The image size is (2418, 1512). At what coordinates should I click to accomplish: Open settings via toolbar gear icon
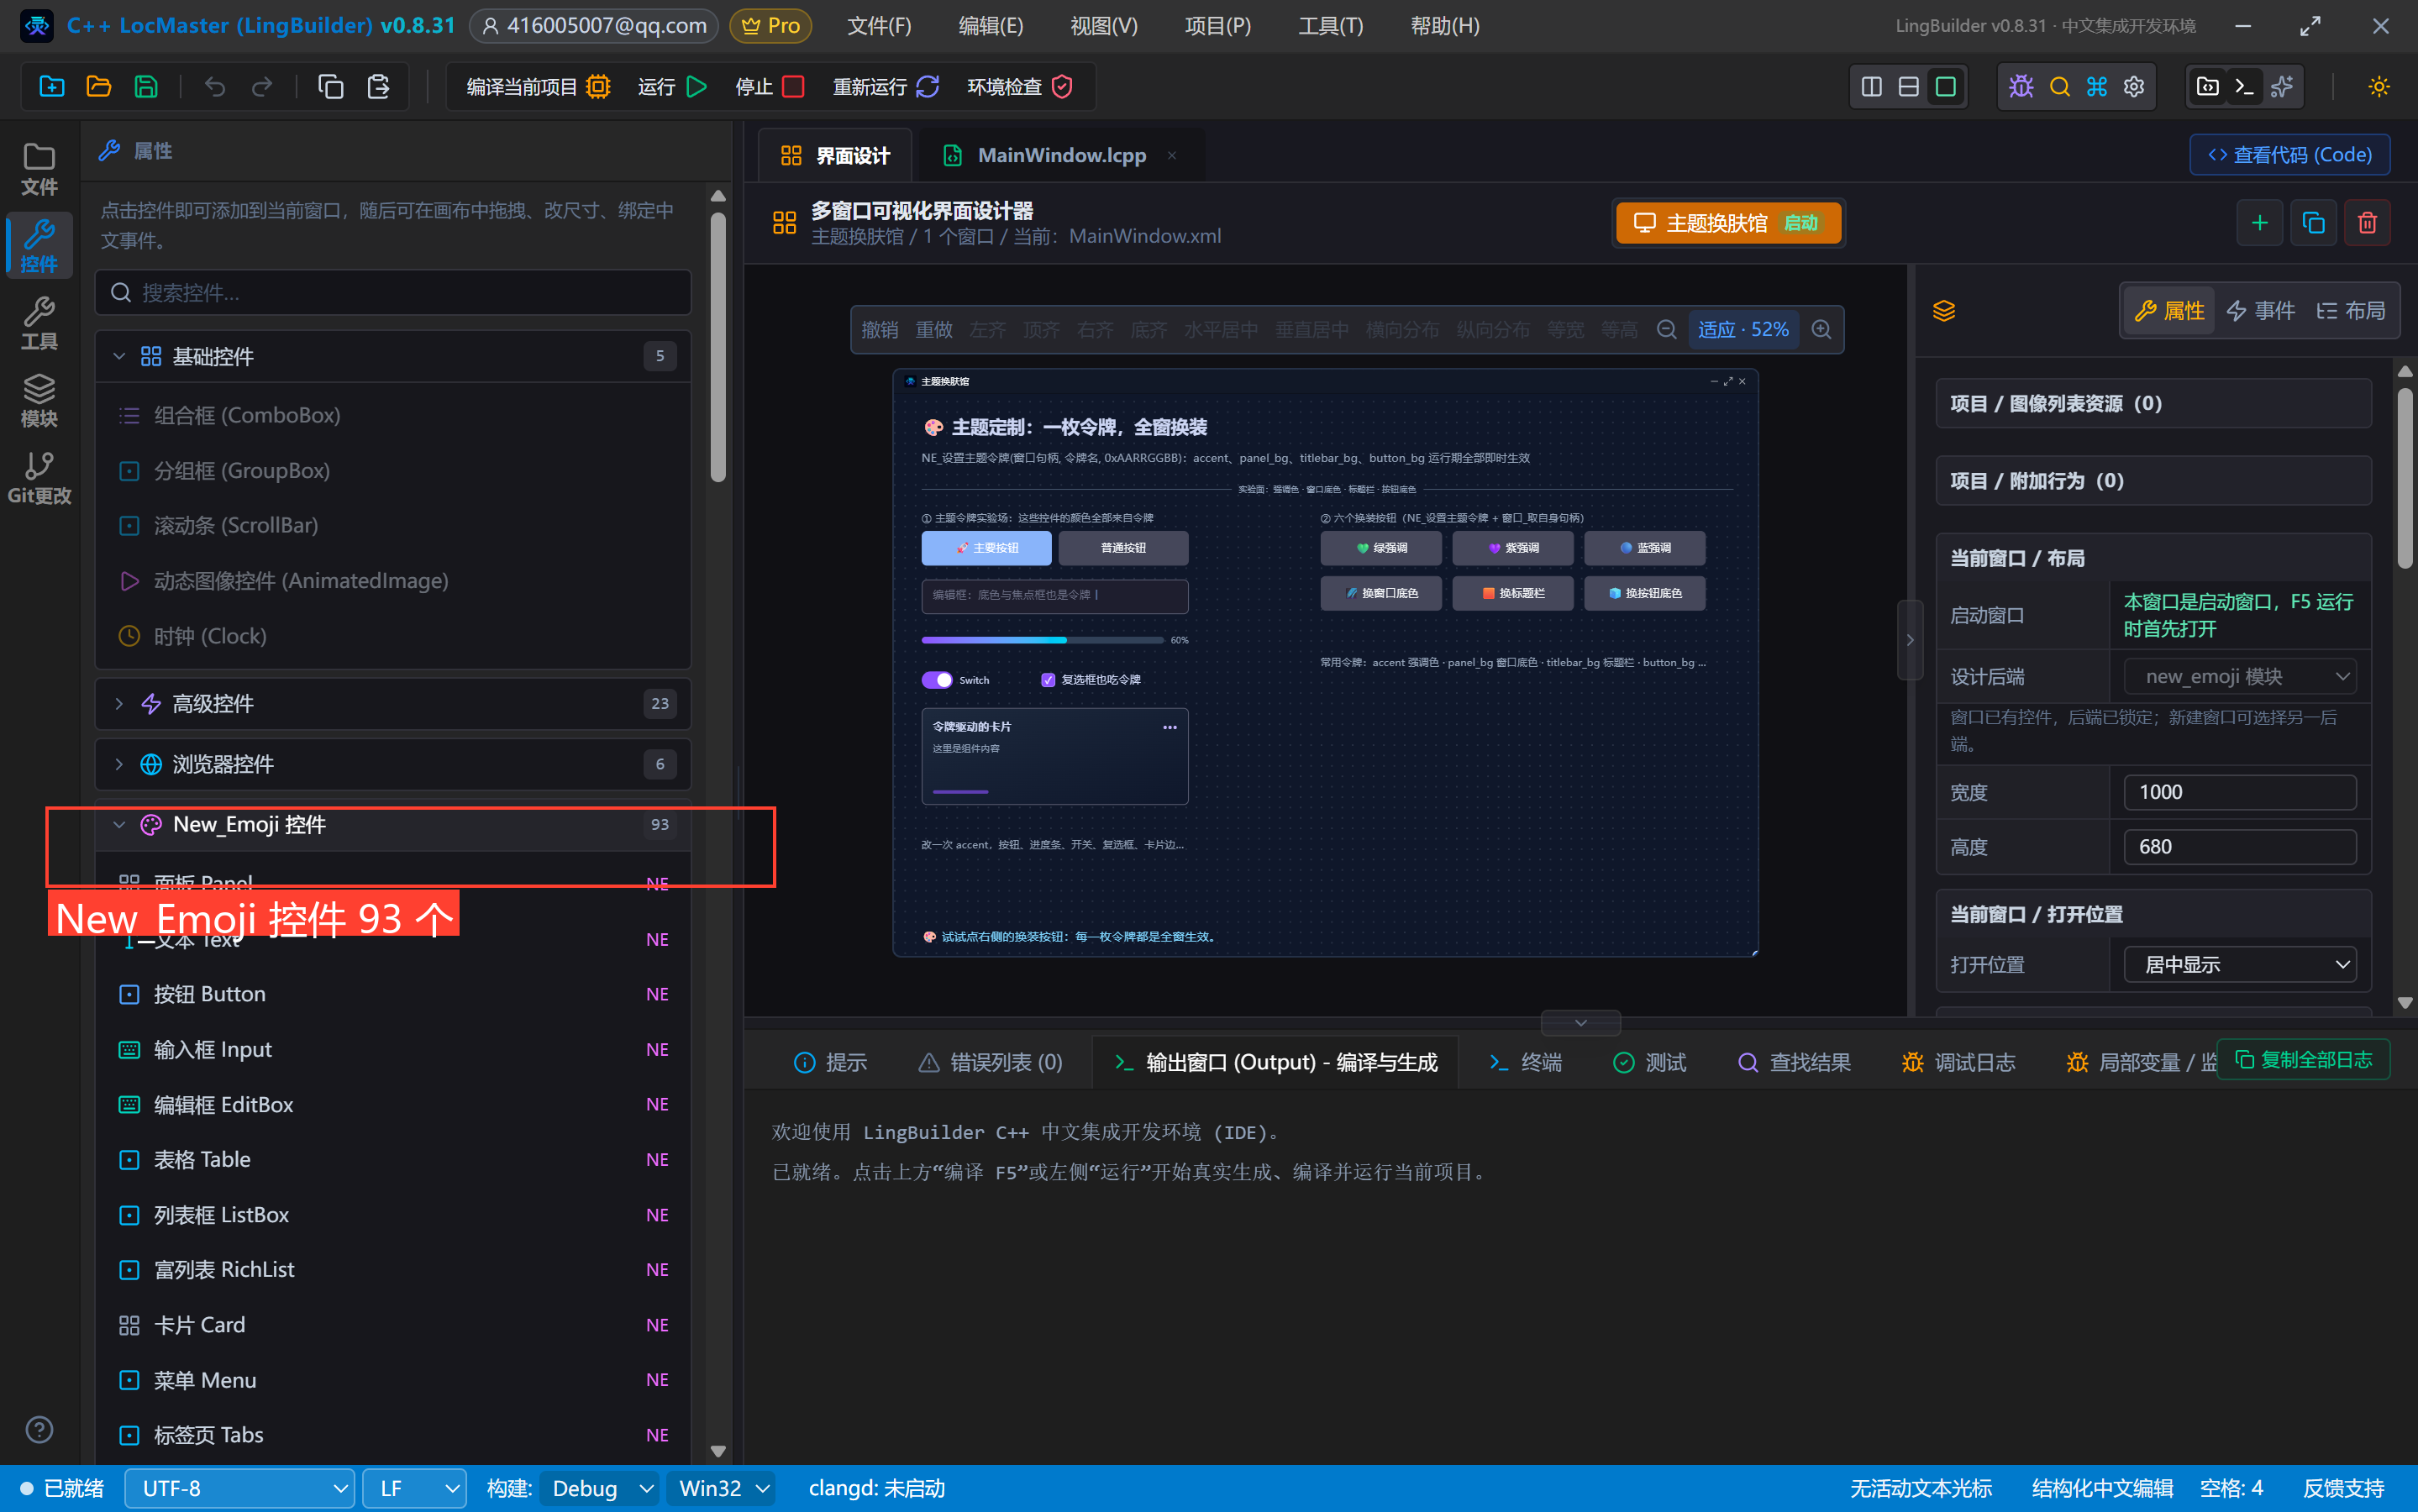click(2133, 87)
